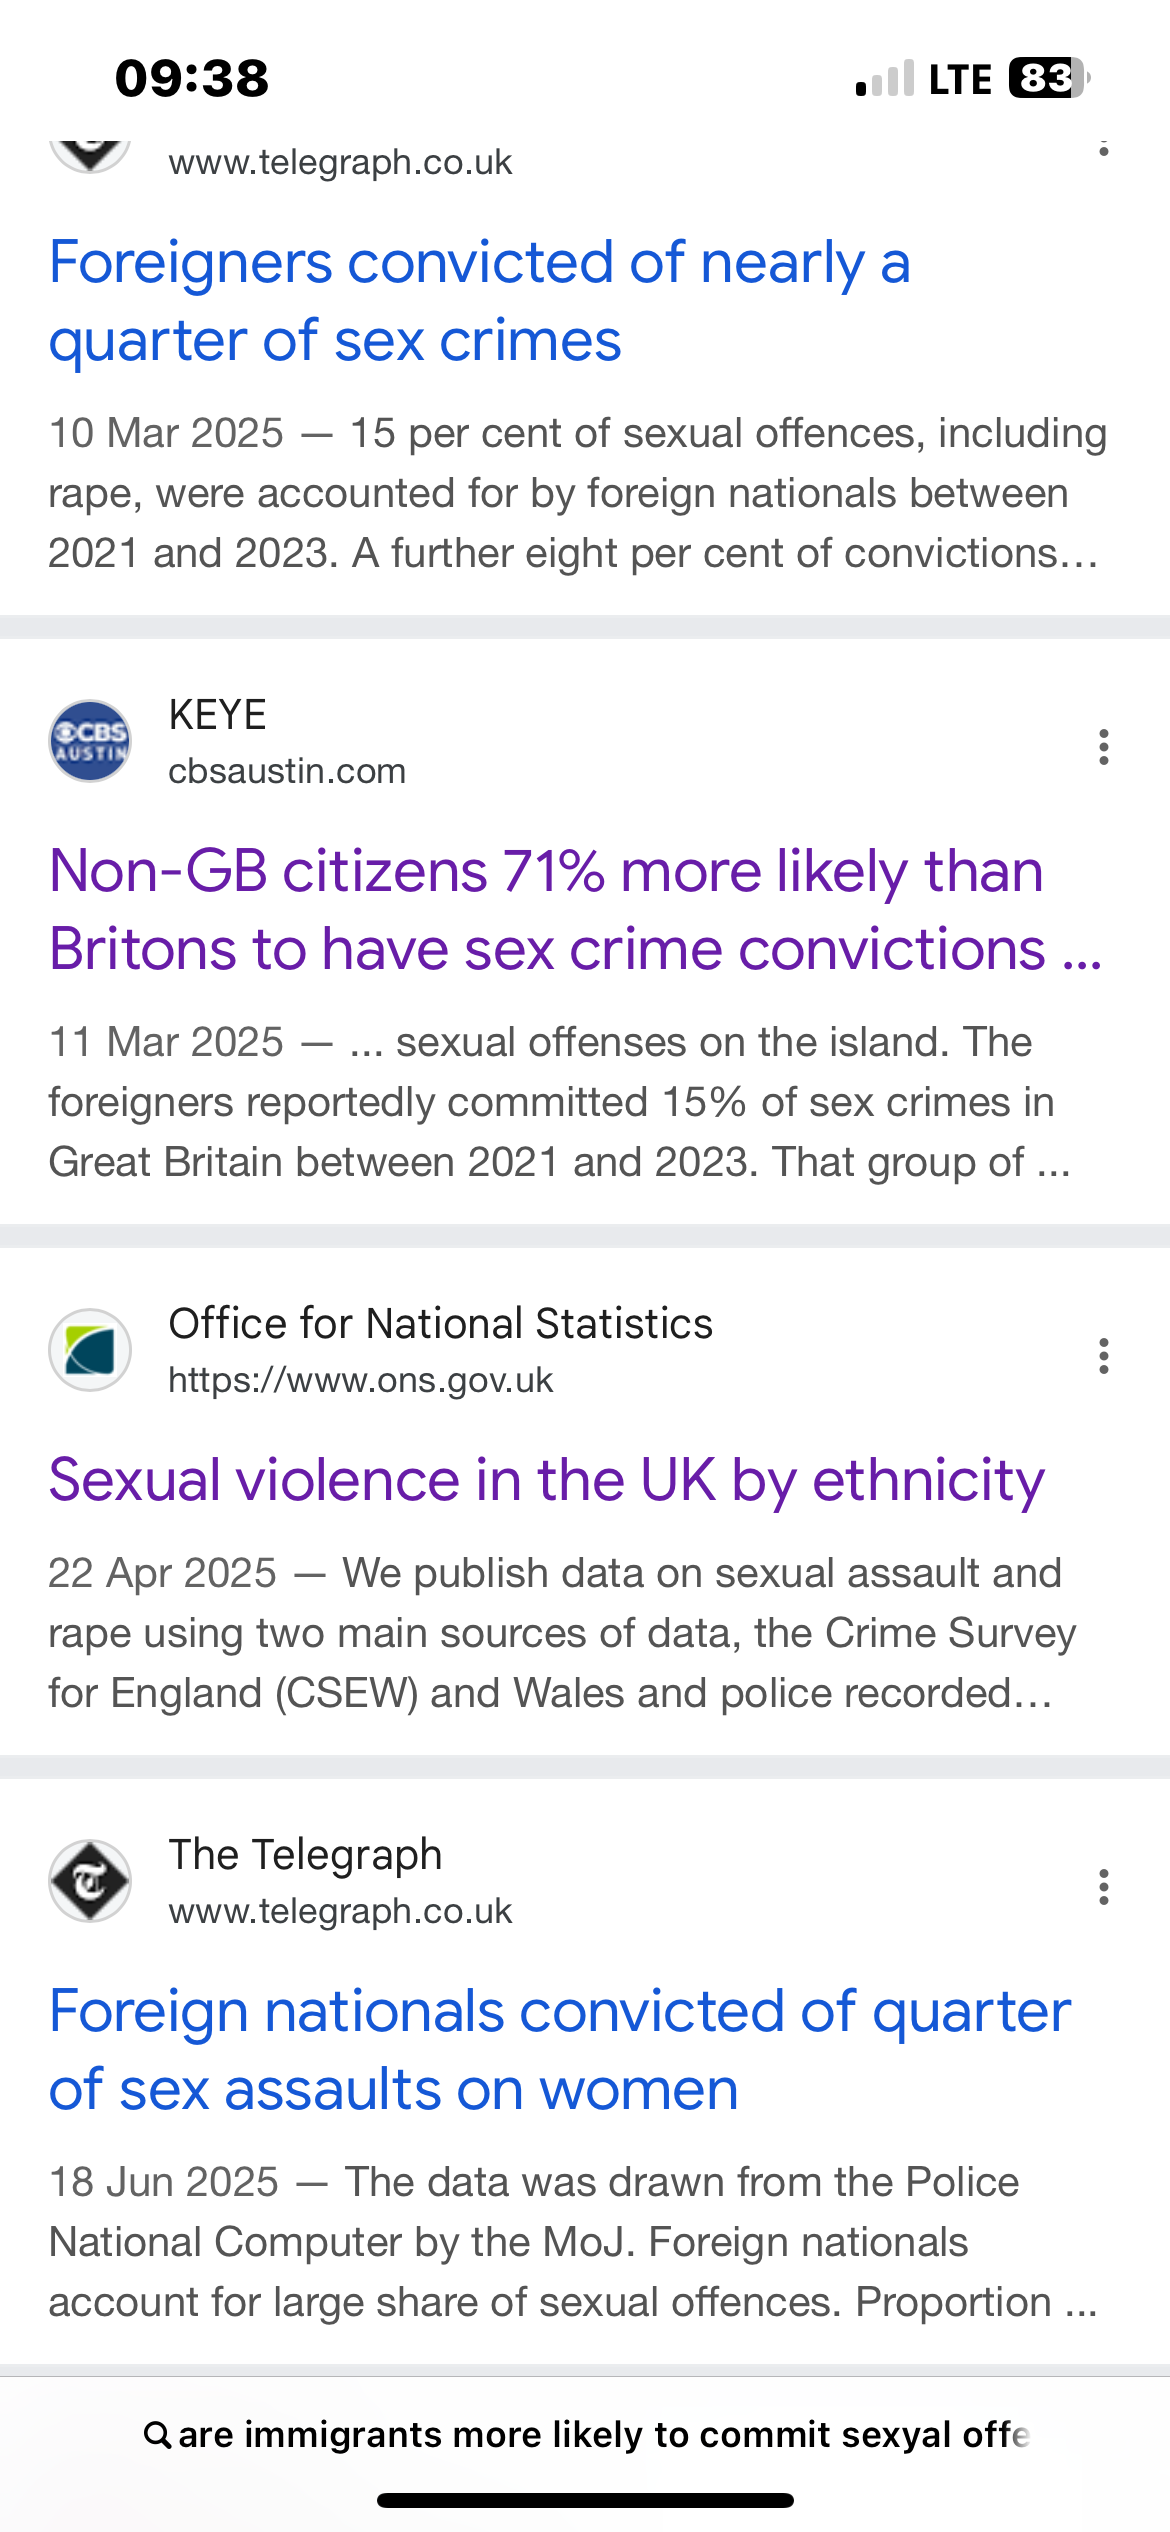1170x2532 pixels.
Task: Open 'Foreigners convicted of nearly a quarter' link
Action: point(480,301)
